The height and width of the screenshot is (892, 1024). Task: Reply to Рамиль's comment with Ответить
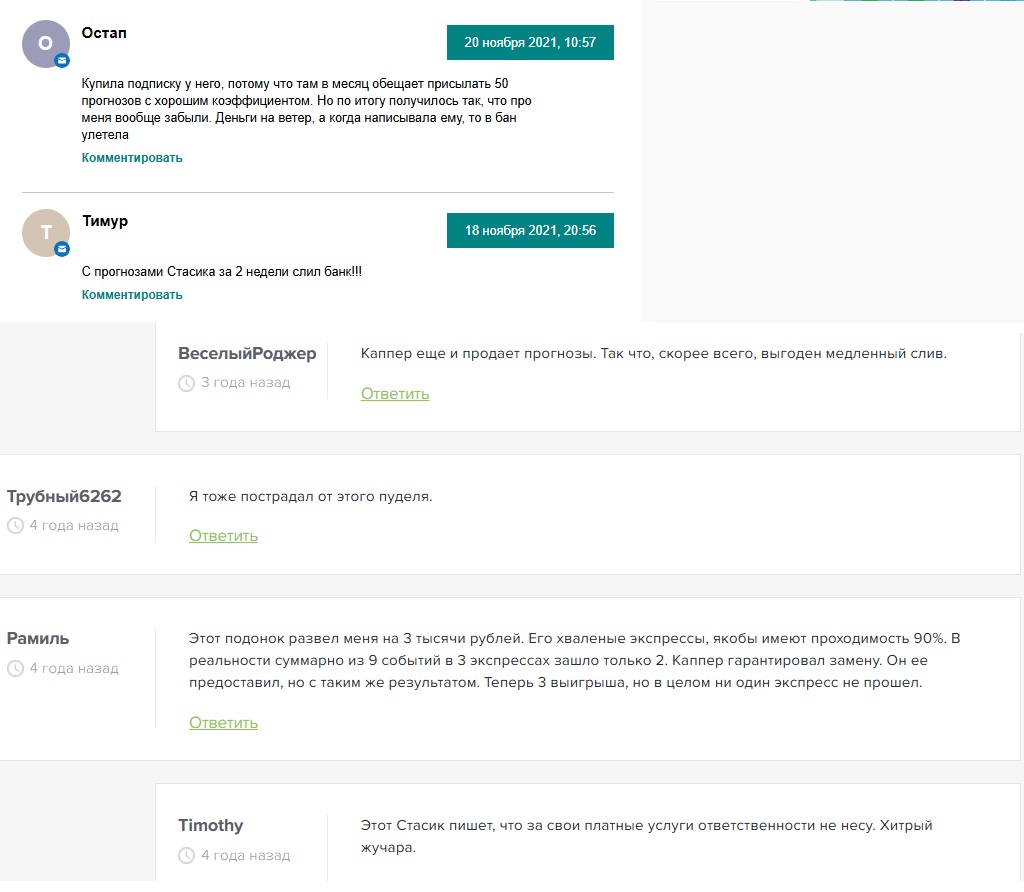point(223,723)
